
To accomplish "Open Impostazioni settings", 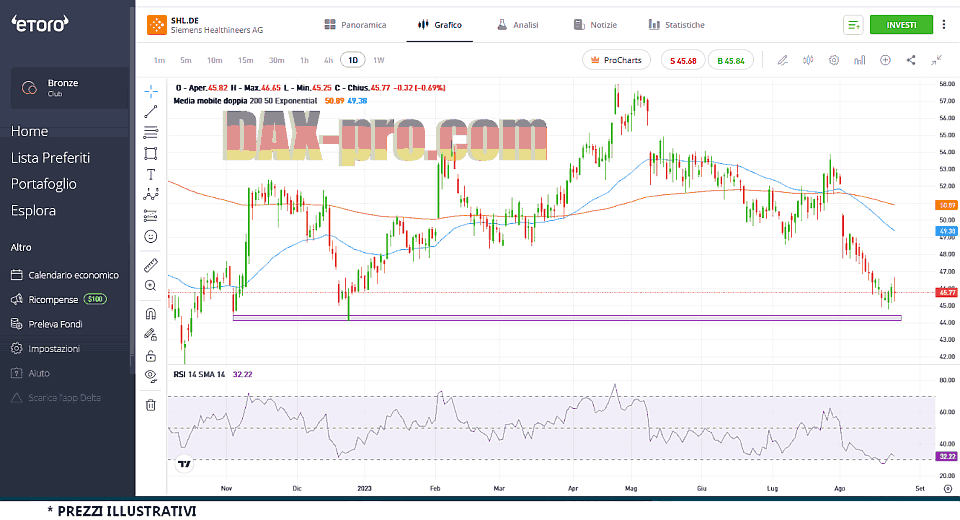I will point(45,349).
